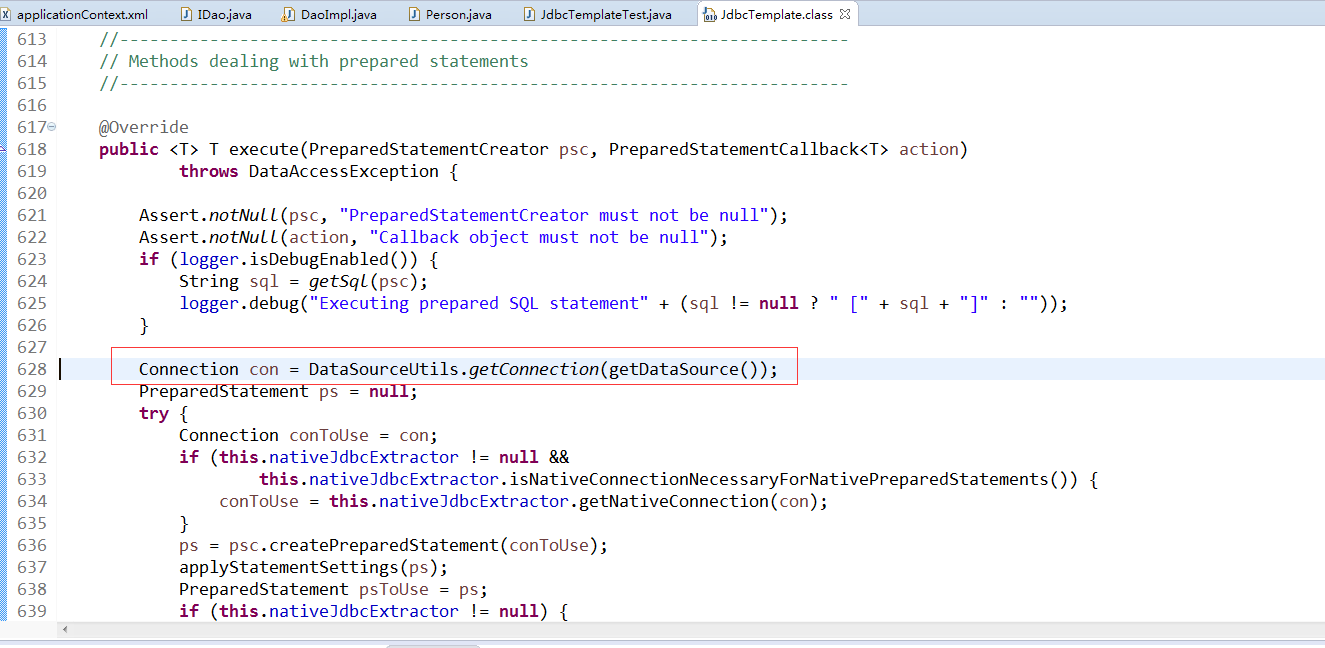The height and width of the screenshot is (648, 1325).
Task: Click the Java file icon of DaoImpl.java
Action: 289,15
